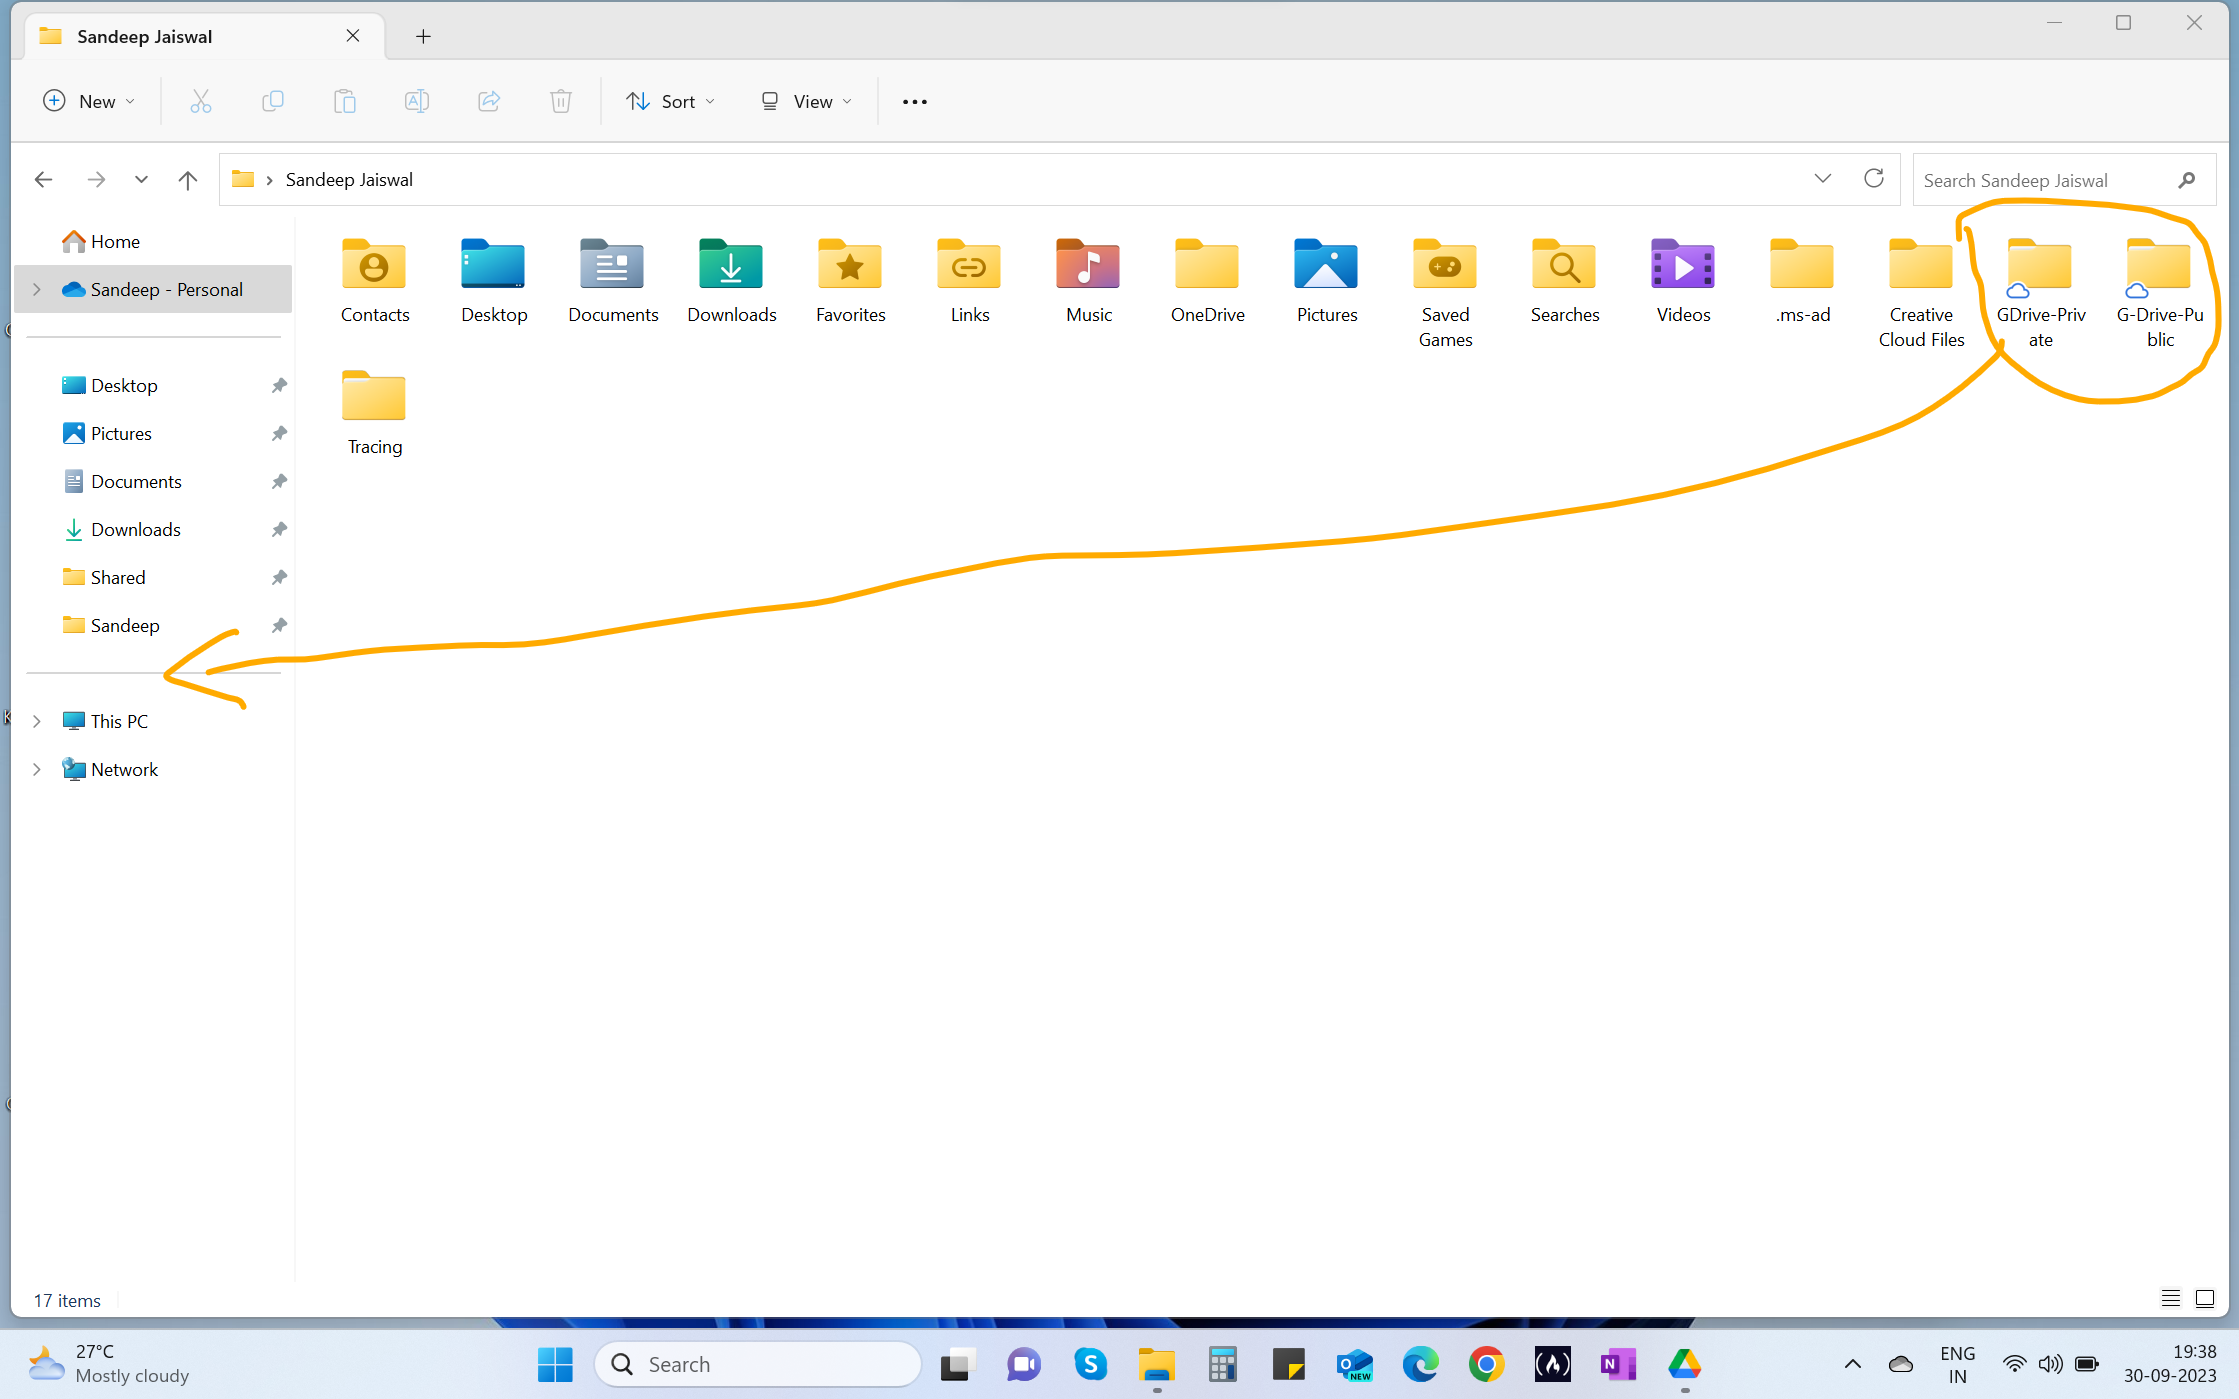Screen dimensions: 2239x1399
Task: Click the New button
Action: pyautogui.click(x=88, y=101)
